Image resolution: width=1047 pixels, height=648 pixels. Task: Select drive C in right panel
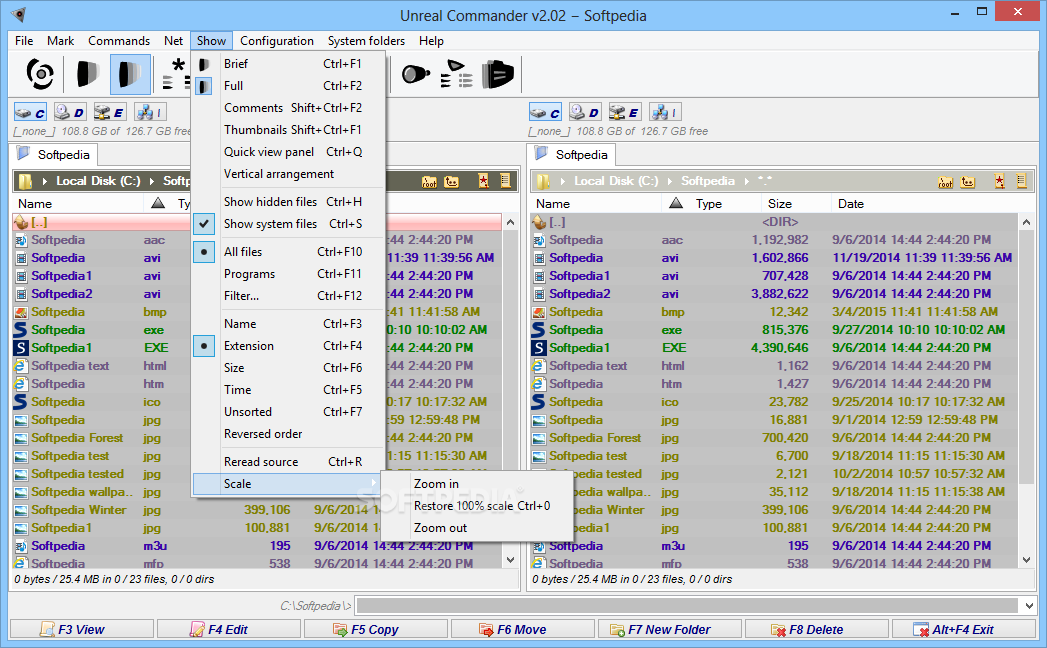tap(545, 112)
